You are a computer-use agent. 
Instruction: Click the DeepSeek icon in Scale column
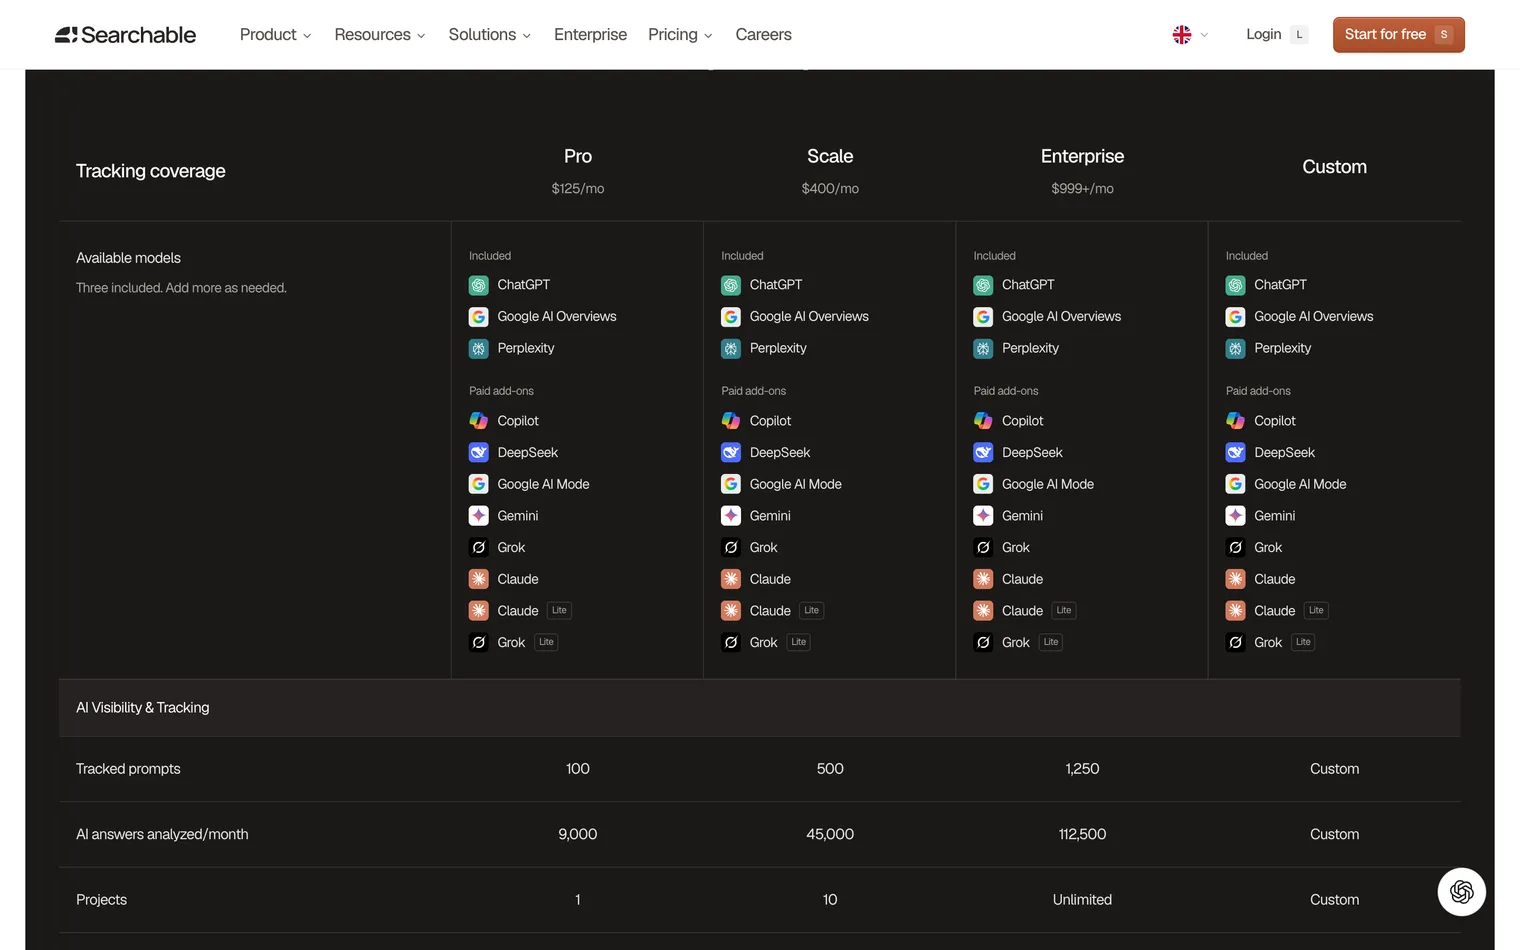(731, 453)
